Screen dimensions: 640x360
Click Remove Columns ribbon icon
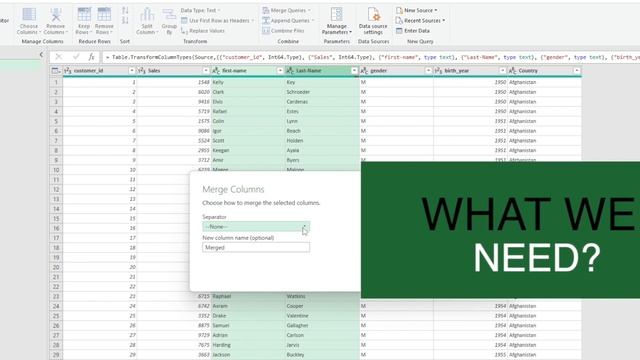point(56,21)
